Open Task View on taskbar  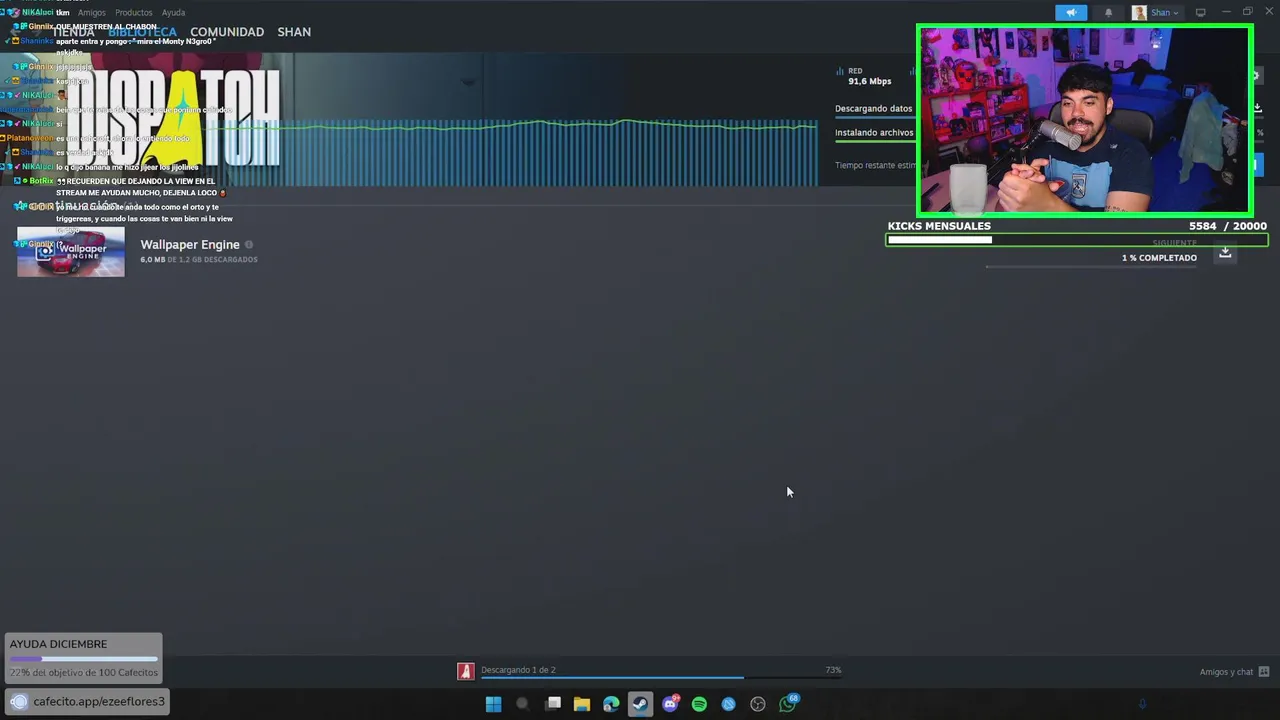[553, 704]
